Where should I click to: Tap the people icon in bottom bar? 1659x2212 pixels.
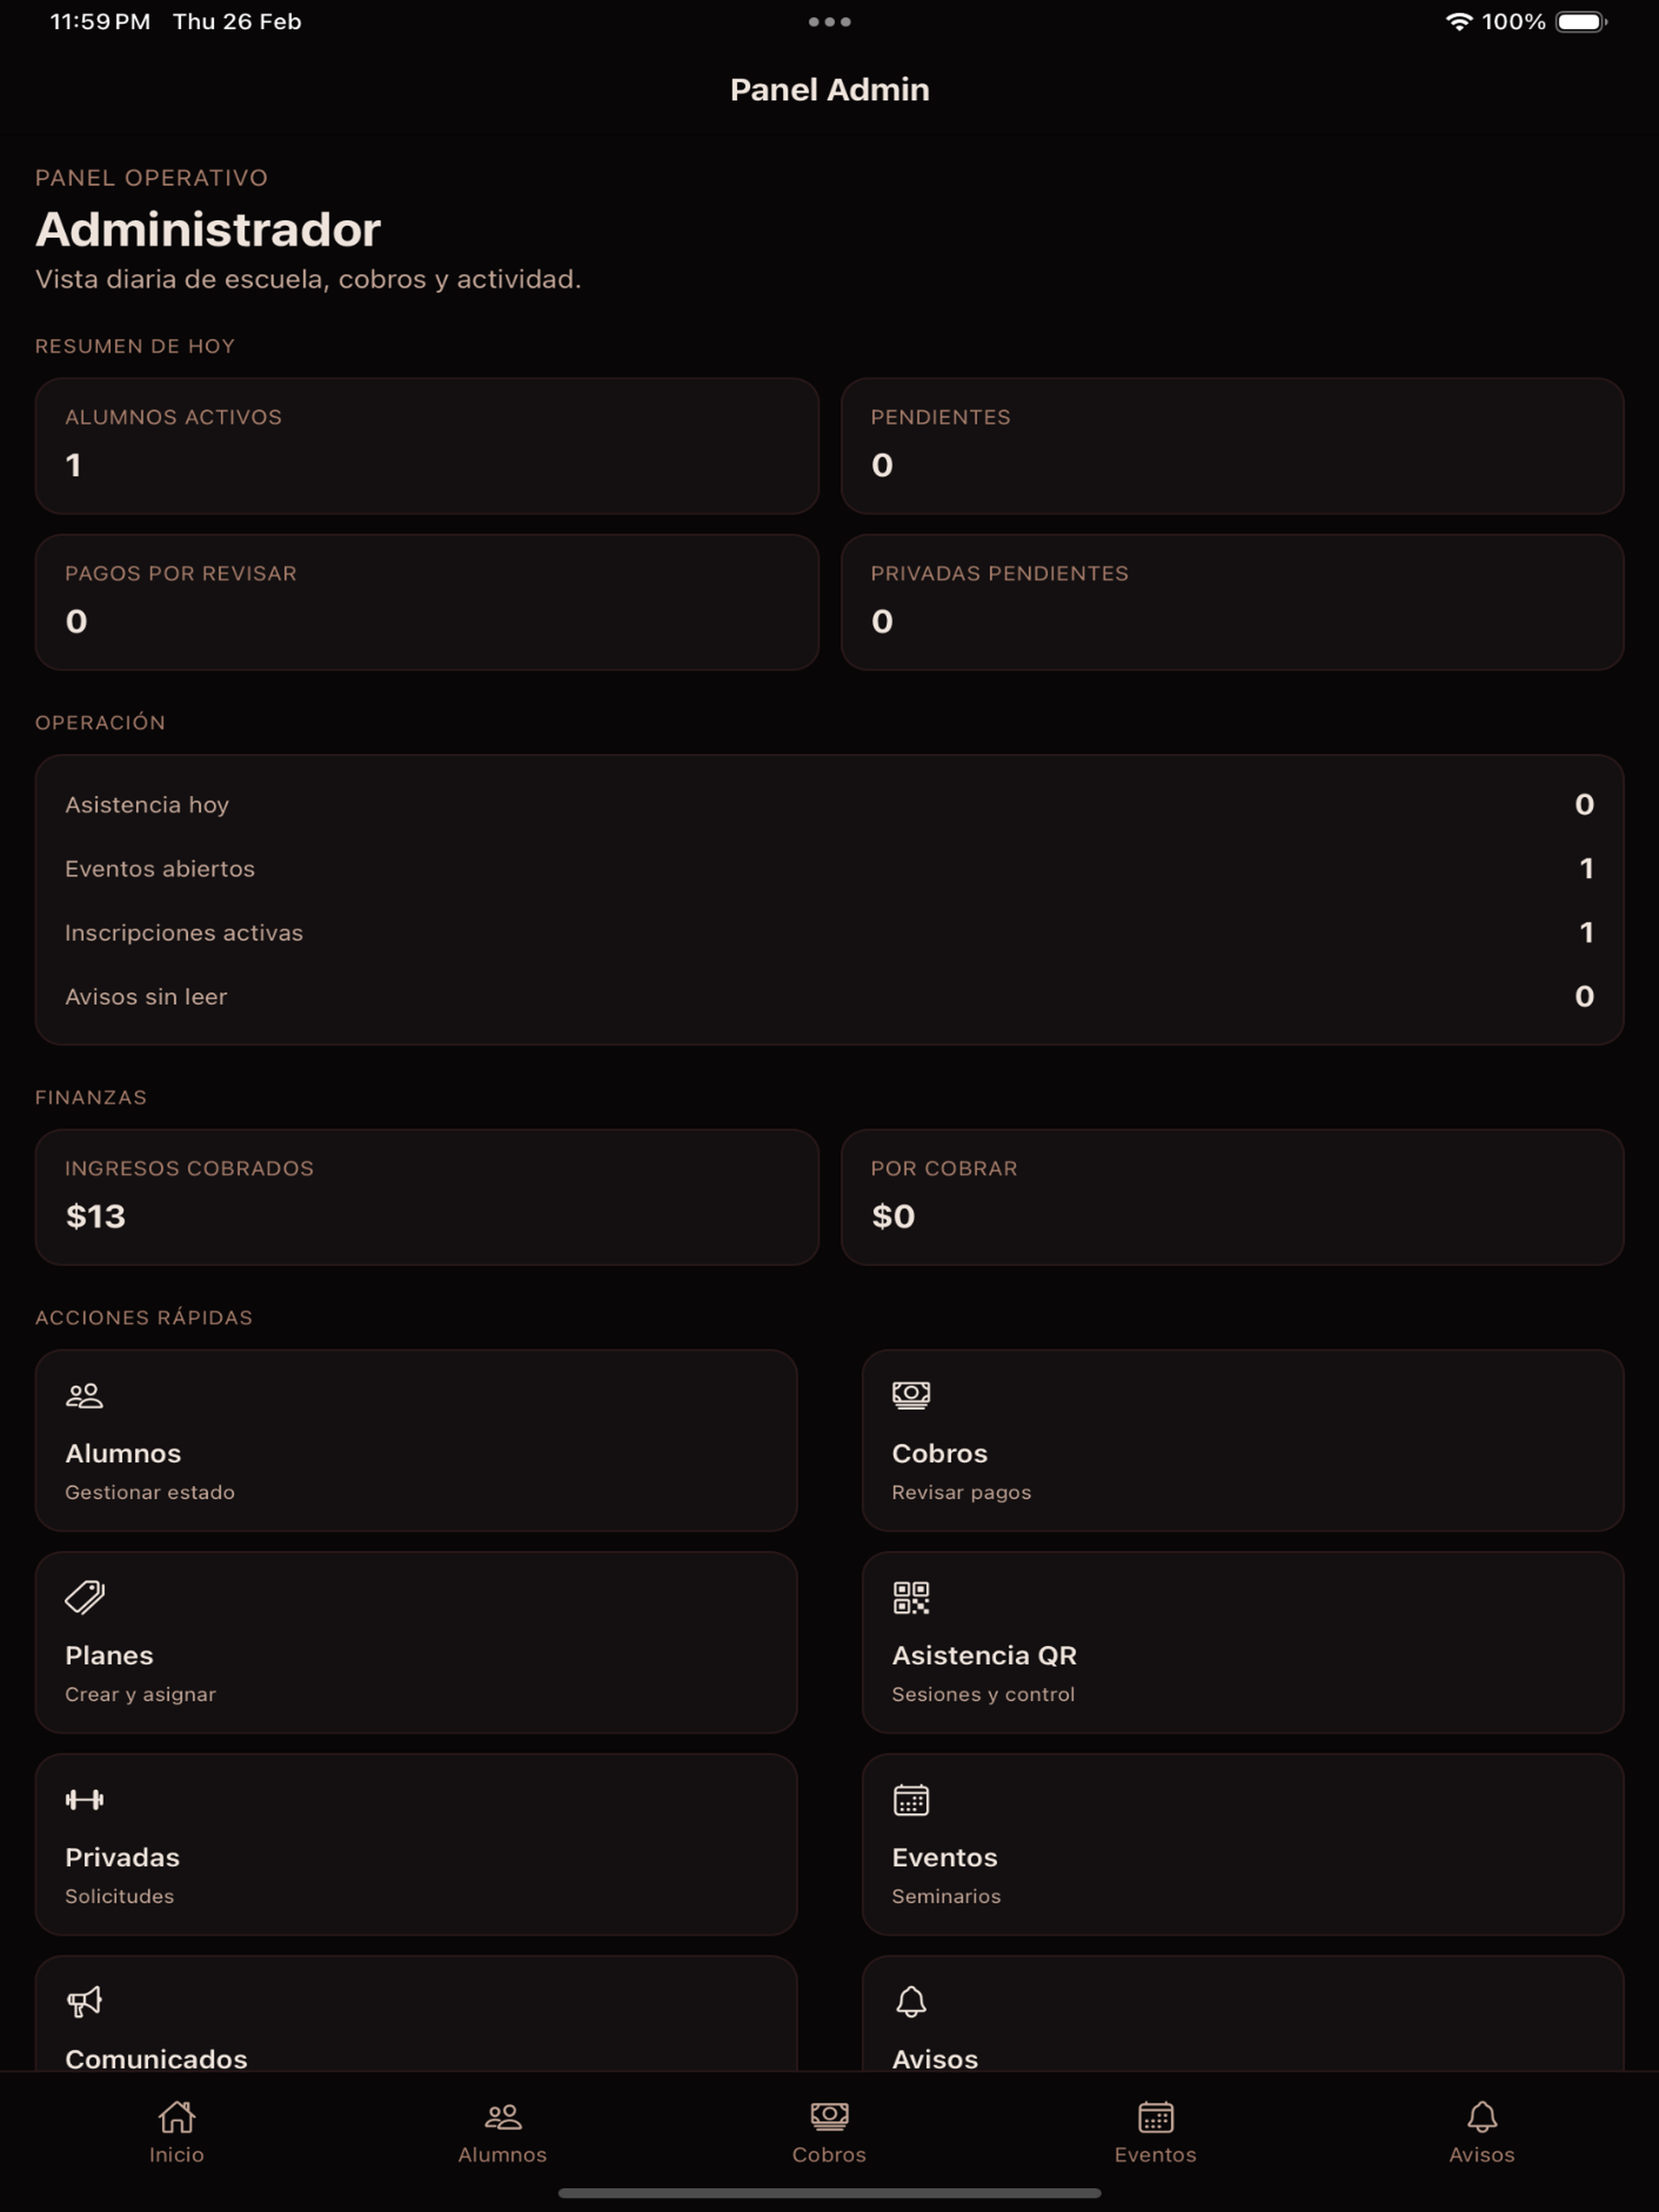click(503, 2116)
